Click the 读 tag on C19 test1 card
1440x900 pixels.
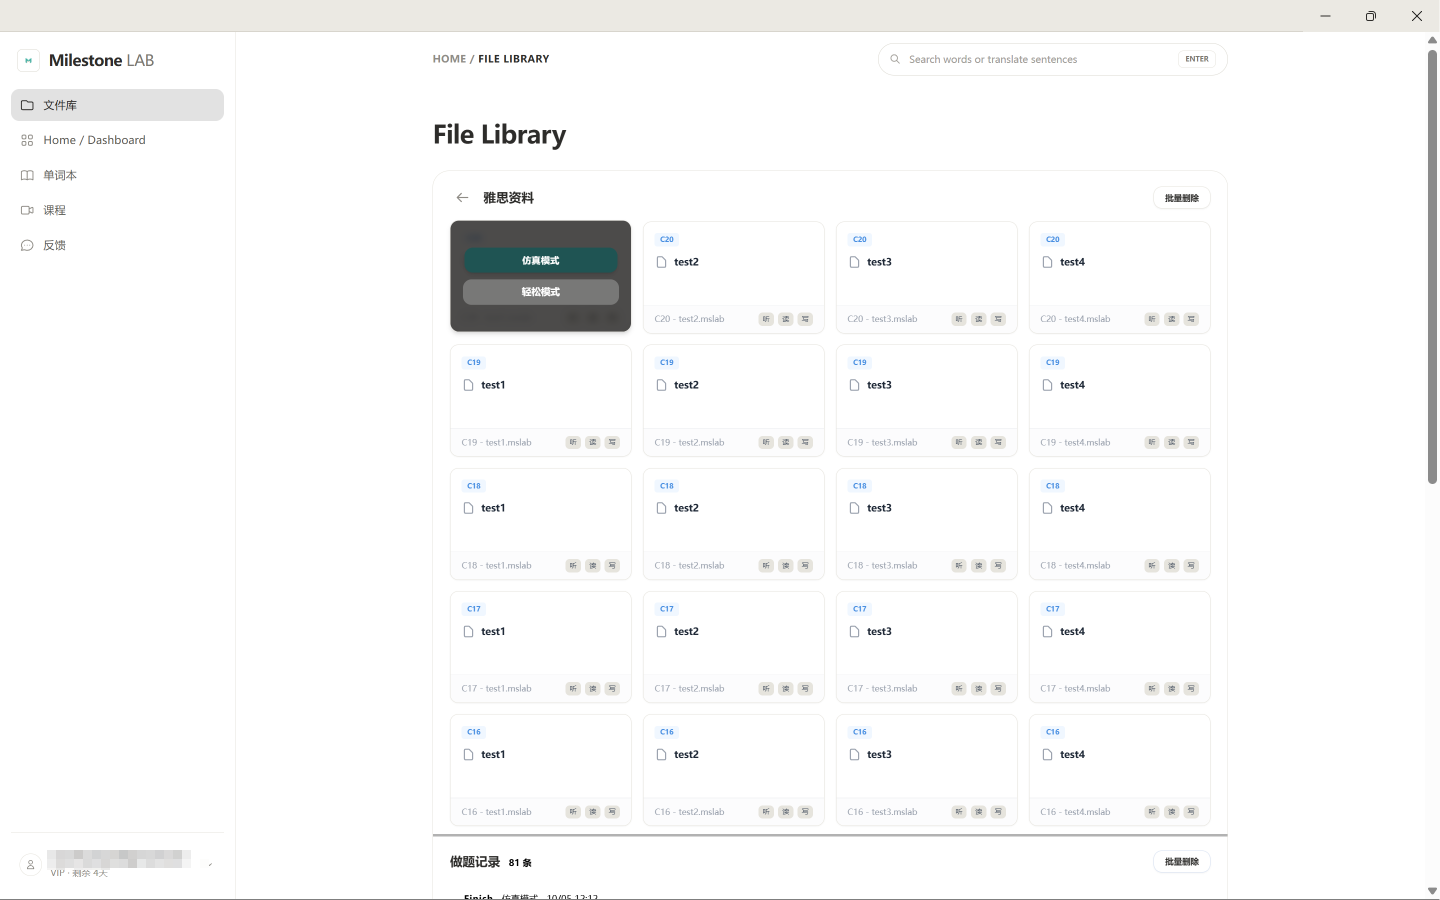593,442
